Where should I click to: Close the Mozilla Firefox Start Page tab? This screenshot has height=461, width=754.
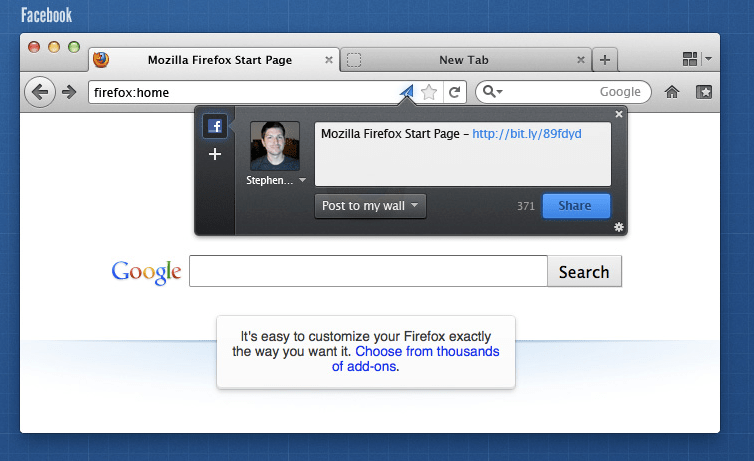click(329, 60)
